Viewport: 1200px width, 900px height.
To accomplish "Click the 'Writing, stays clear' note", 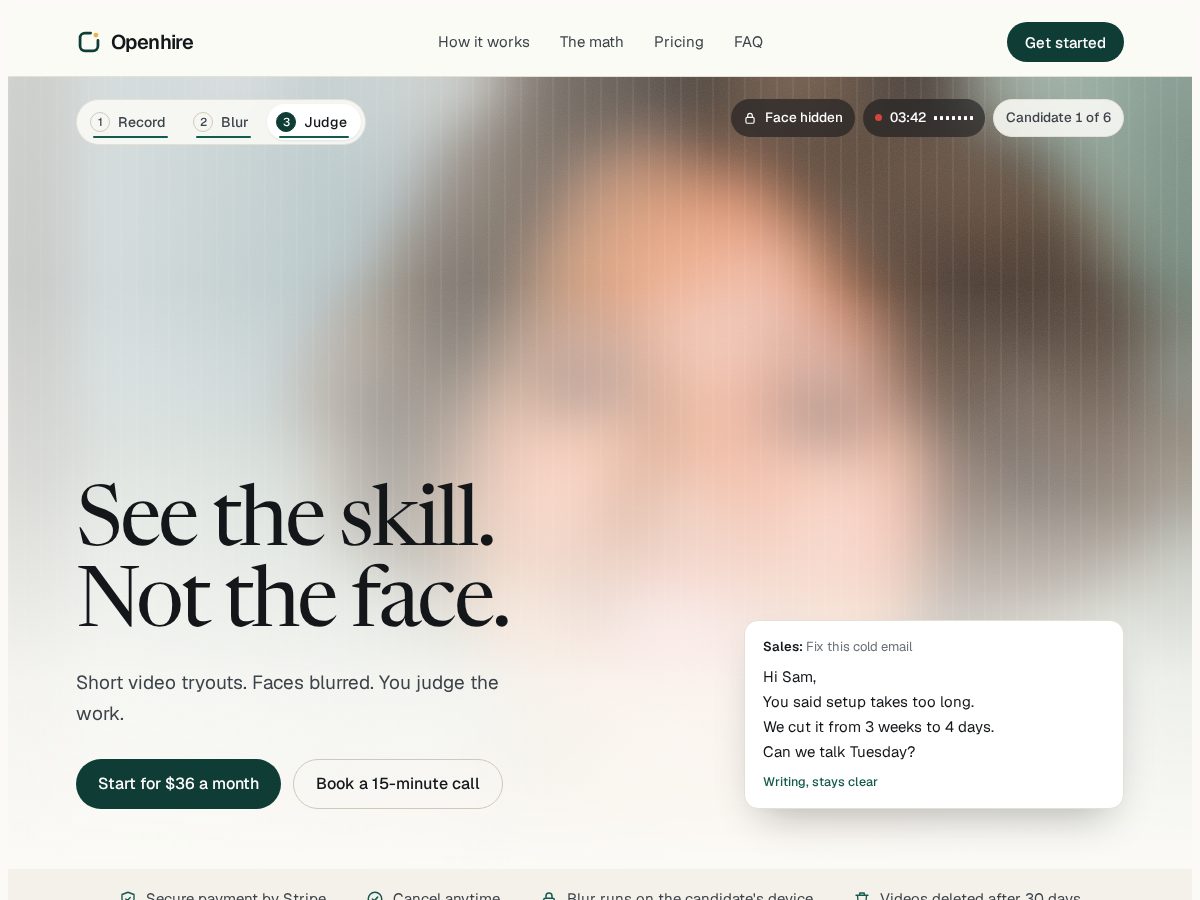I will pyautogui.click(x=820, y=782).
